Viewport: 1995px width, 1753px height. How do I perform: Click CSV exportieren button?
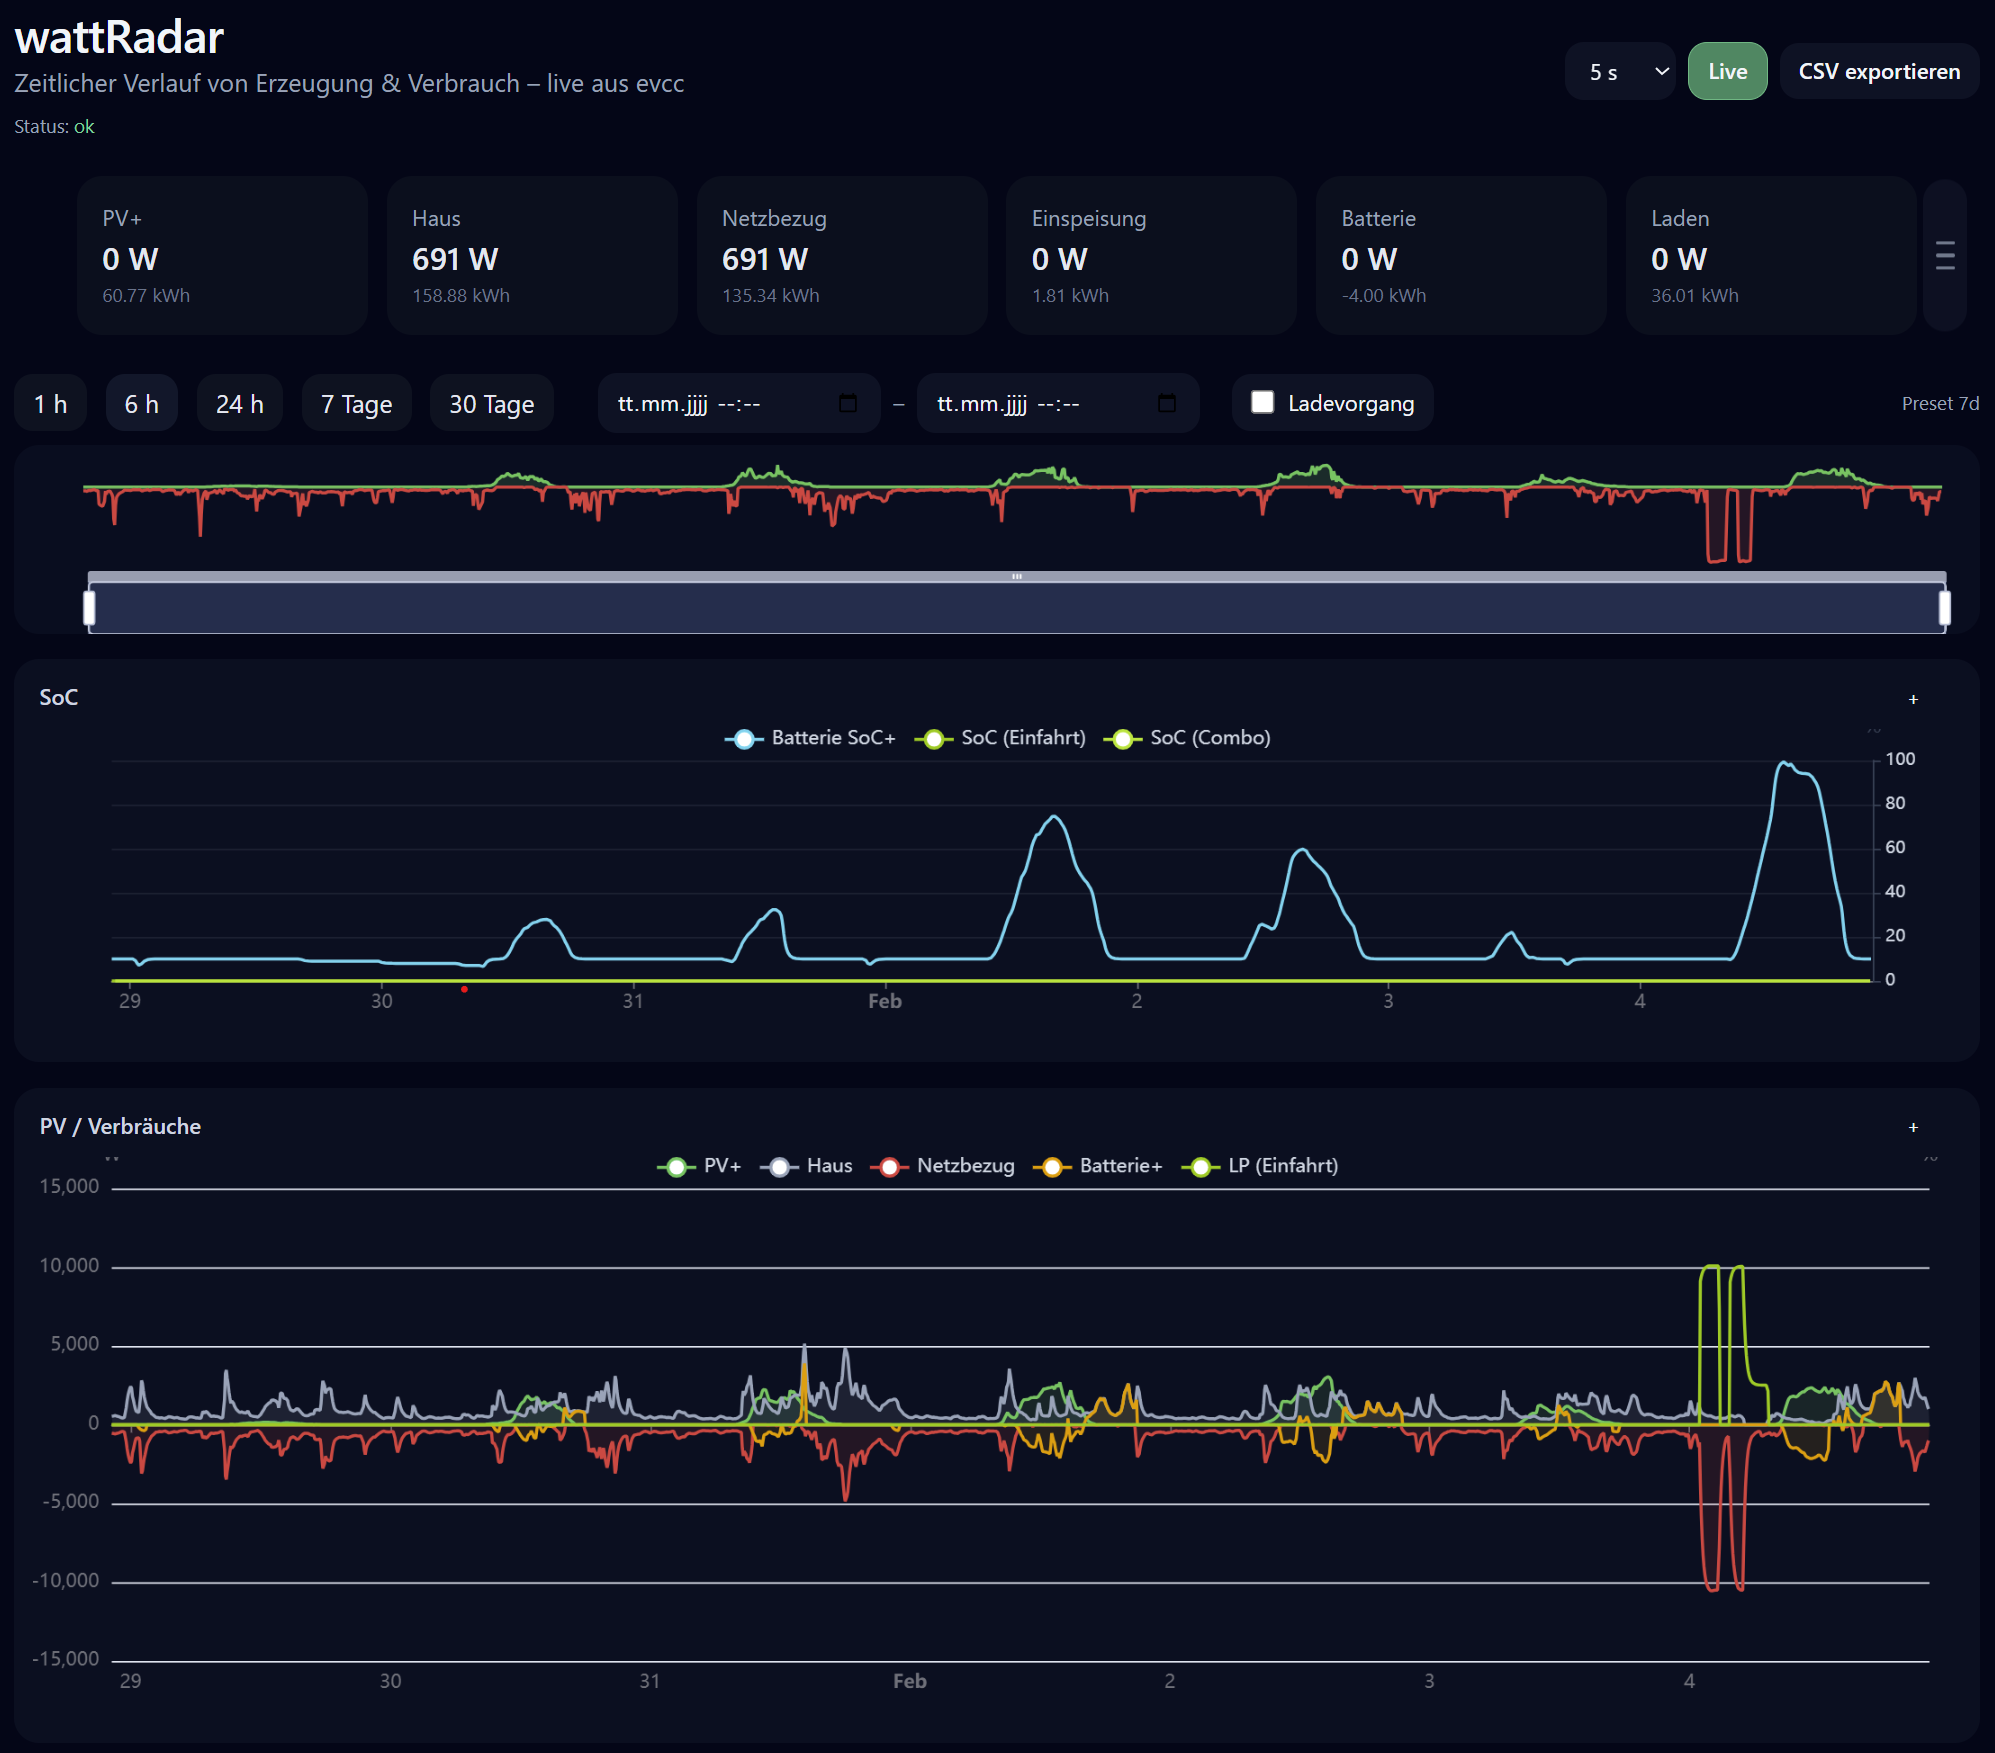click(1878, 71)
